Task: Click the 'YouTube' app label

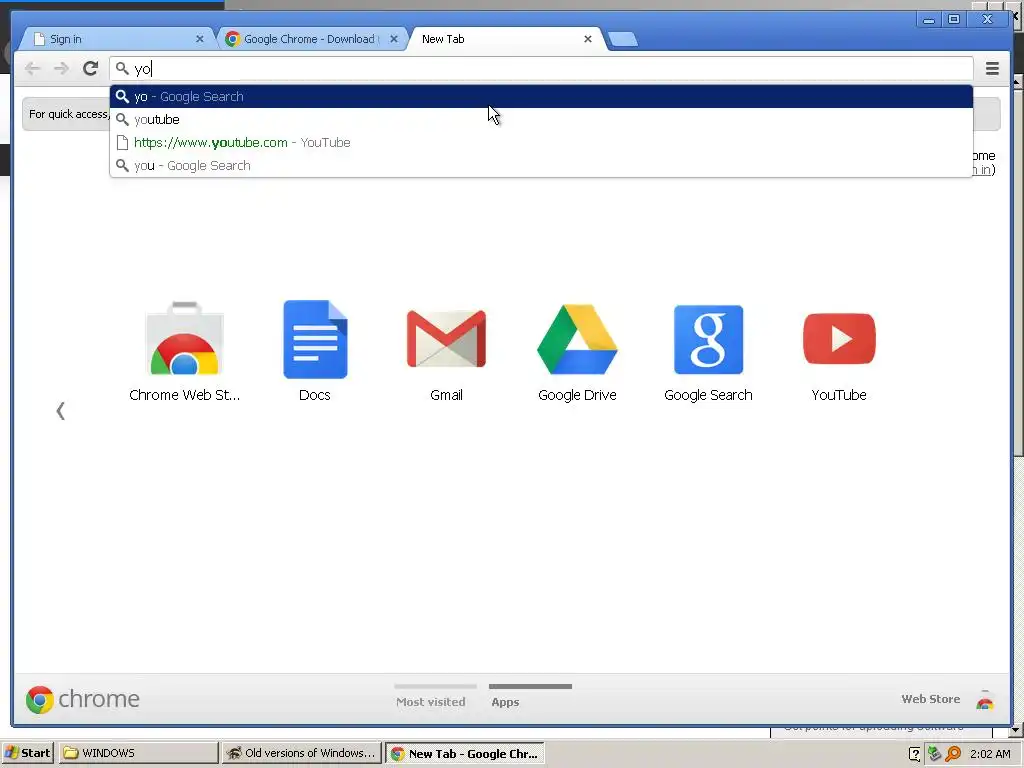Action: [839, 395]
